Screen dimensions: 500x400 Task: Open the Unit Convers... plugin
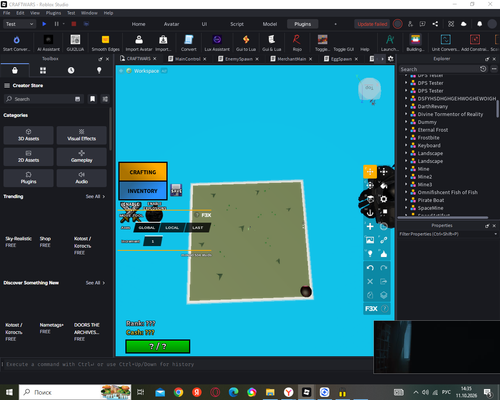tap(445, 43)
